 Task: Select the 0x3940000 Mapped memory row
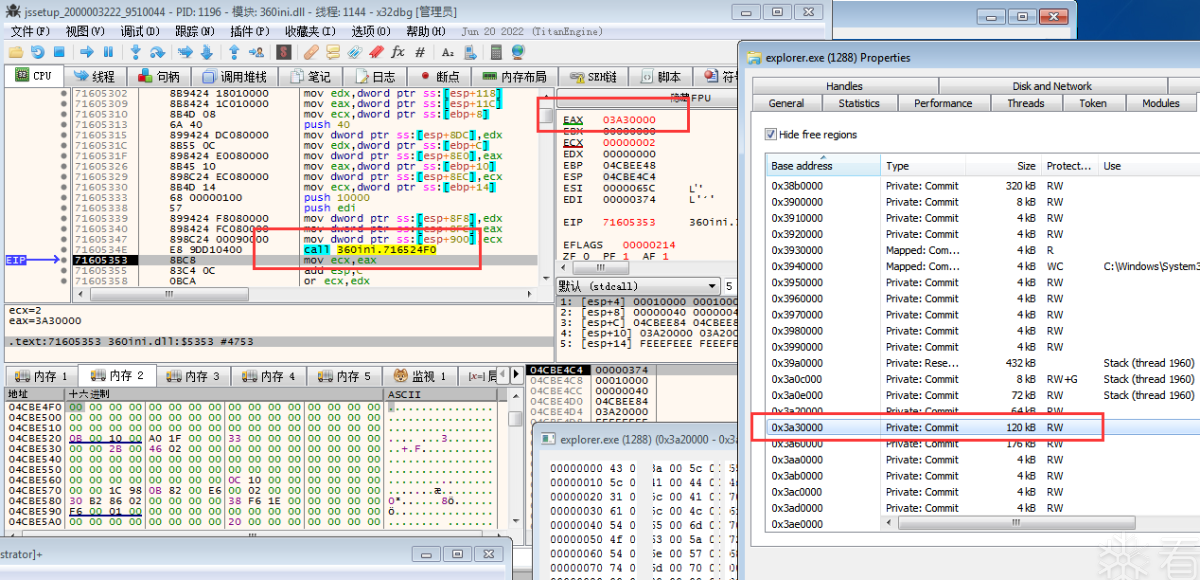pos(983,266)
